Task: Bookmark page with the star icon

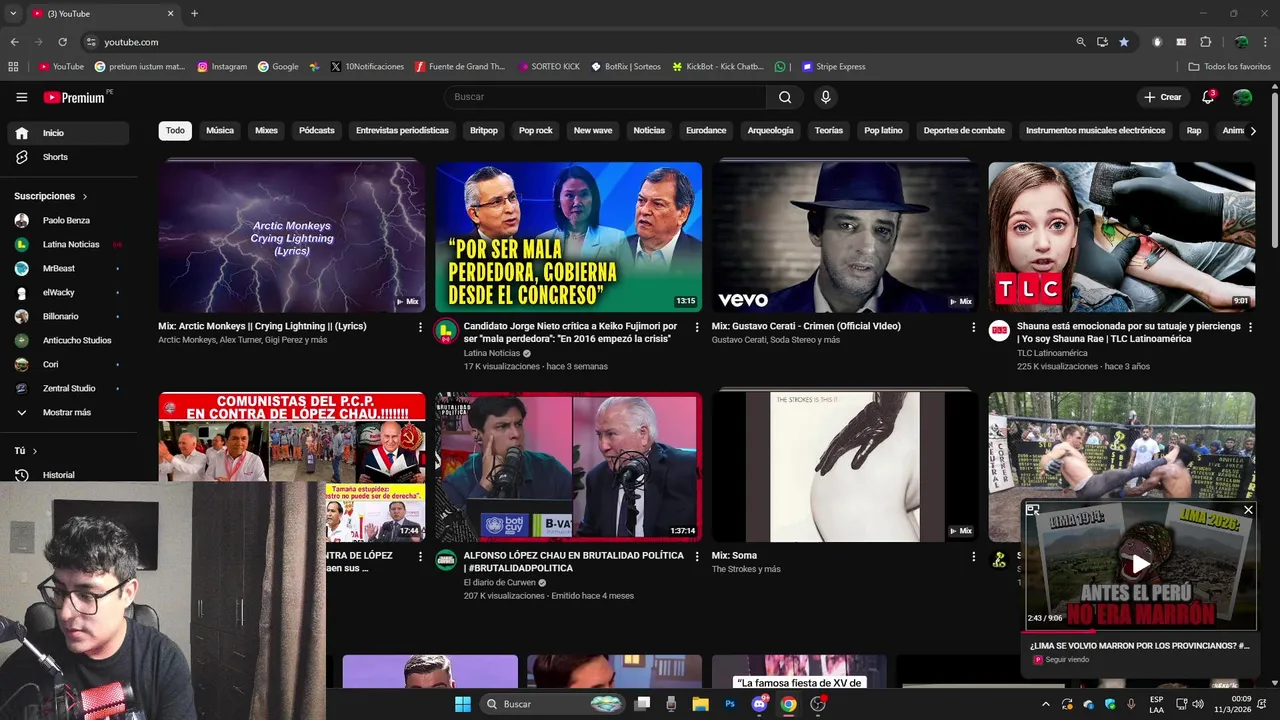Action: [1124, 42]
